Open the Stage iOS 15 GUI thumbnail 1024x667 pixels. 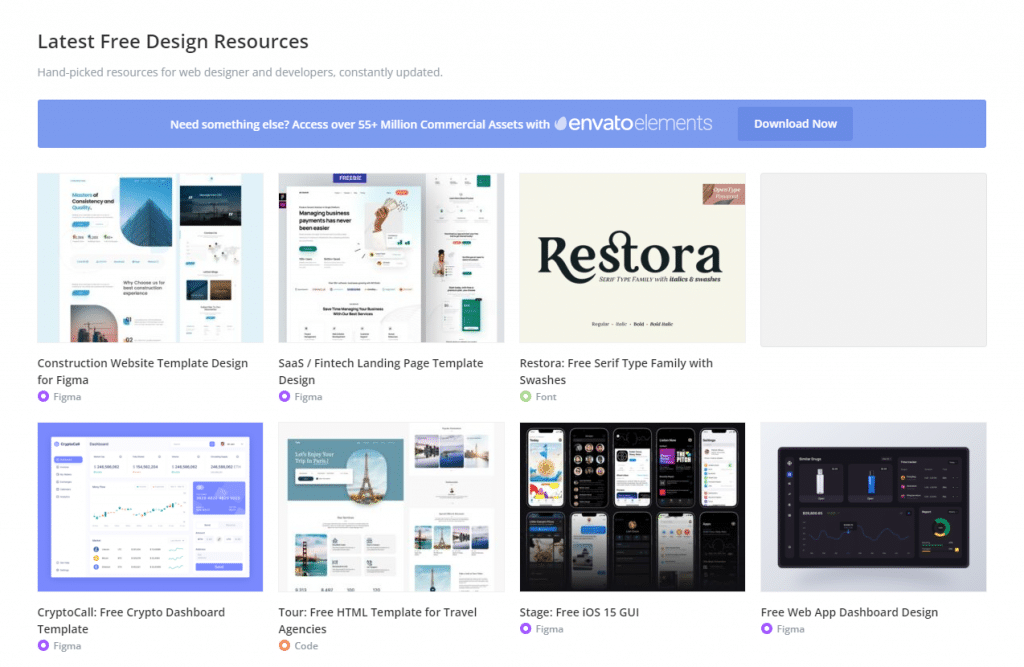click(632, 507)
